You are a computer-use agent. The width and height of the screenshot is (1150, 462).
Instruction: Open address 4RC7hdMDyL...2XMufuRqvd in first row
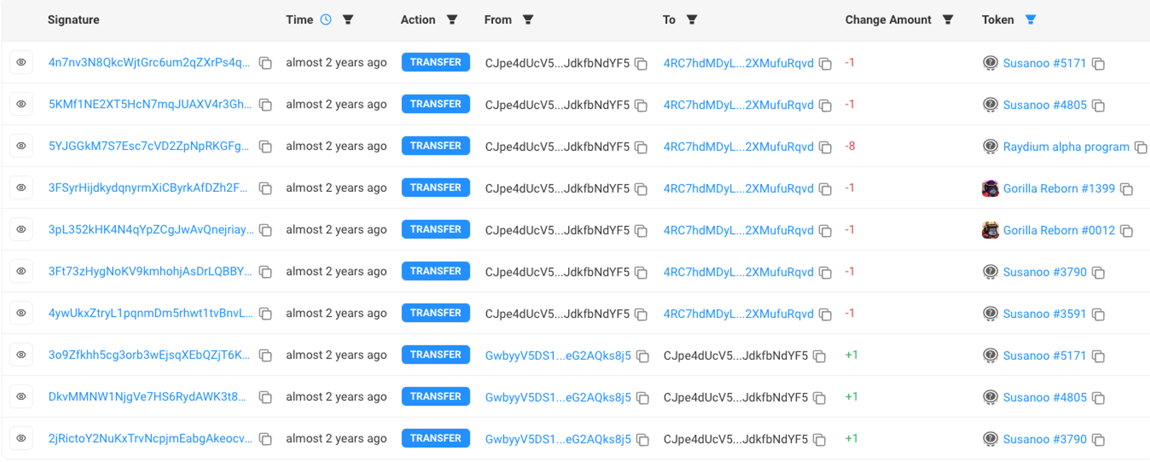739,63
